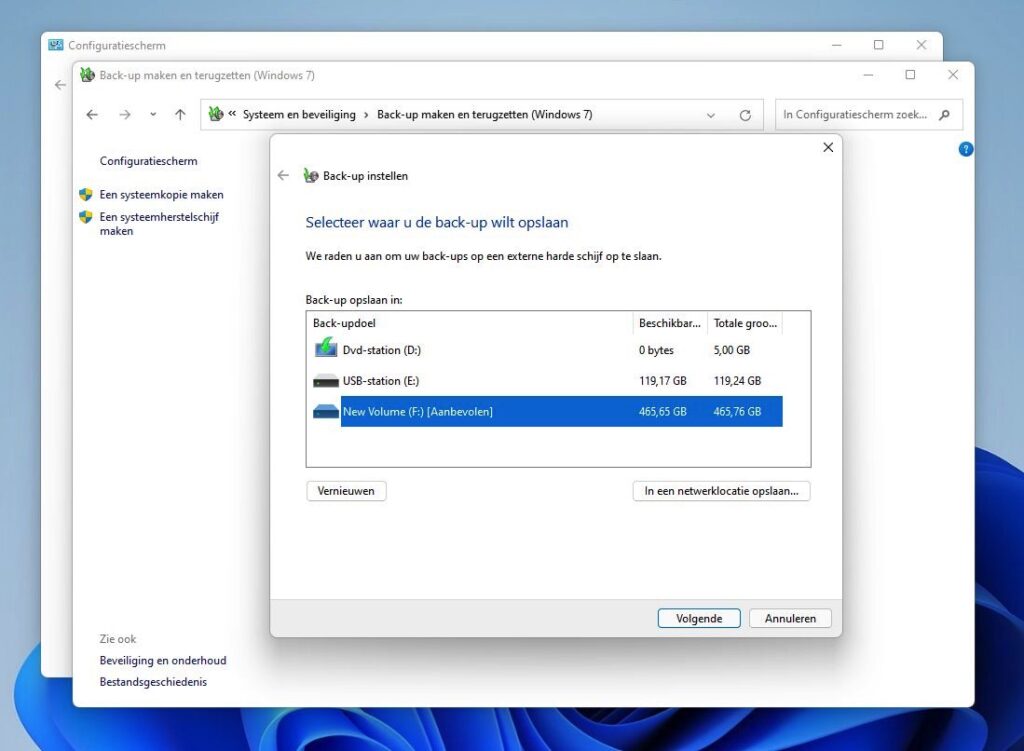Image resolution: width=1024 pixels, height=751 pixels.
Task: Click the Back-up instellen wizard icon
Action: coord(311,176)
